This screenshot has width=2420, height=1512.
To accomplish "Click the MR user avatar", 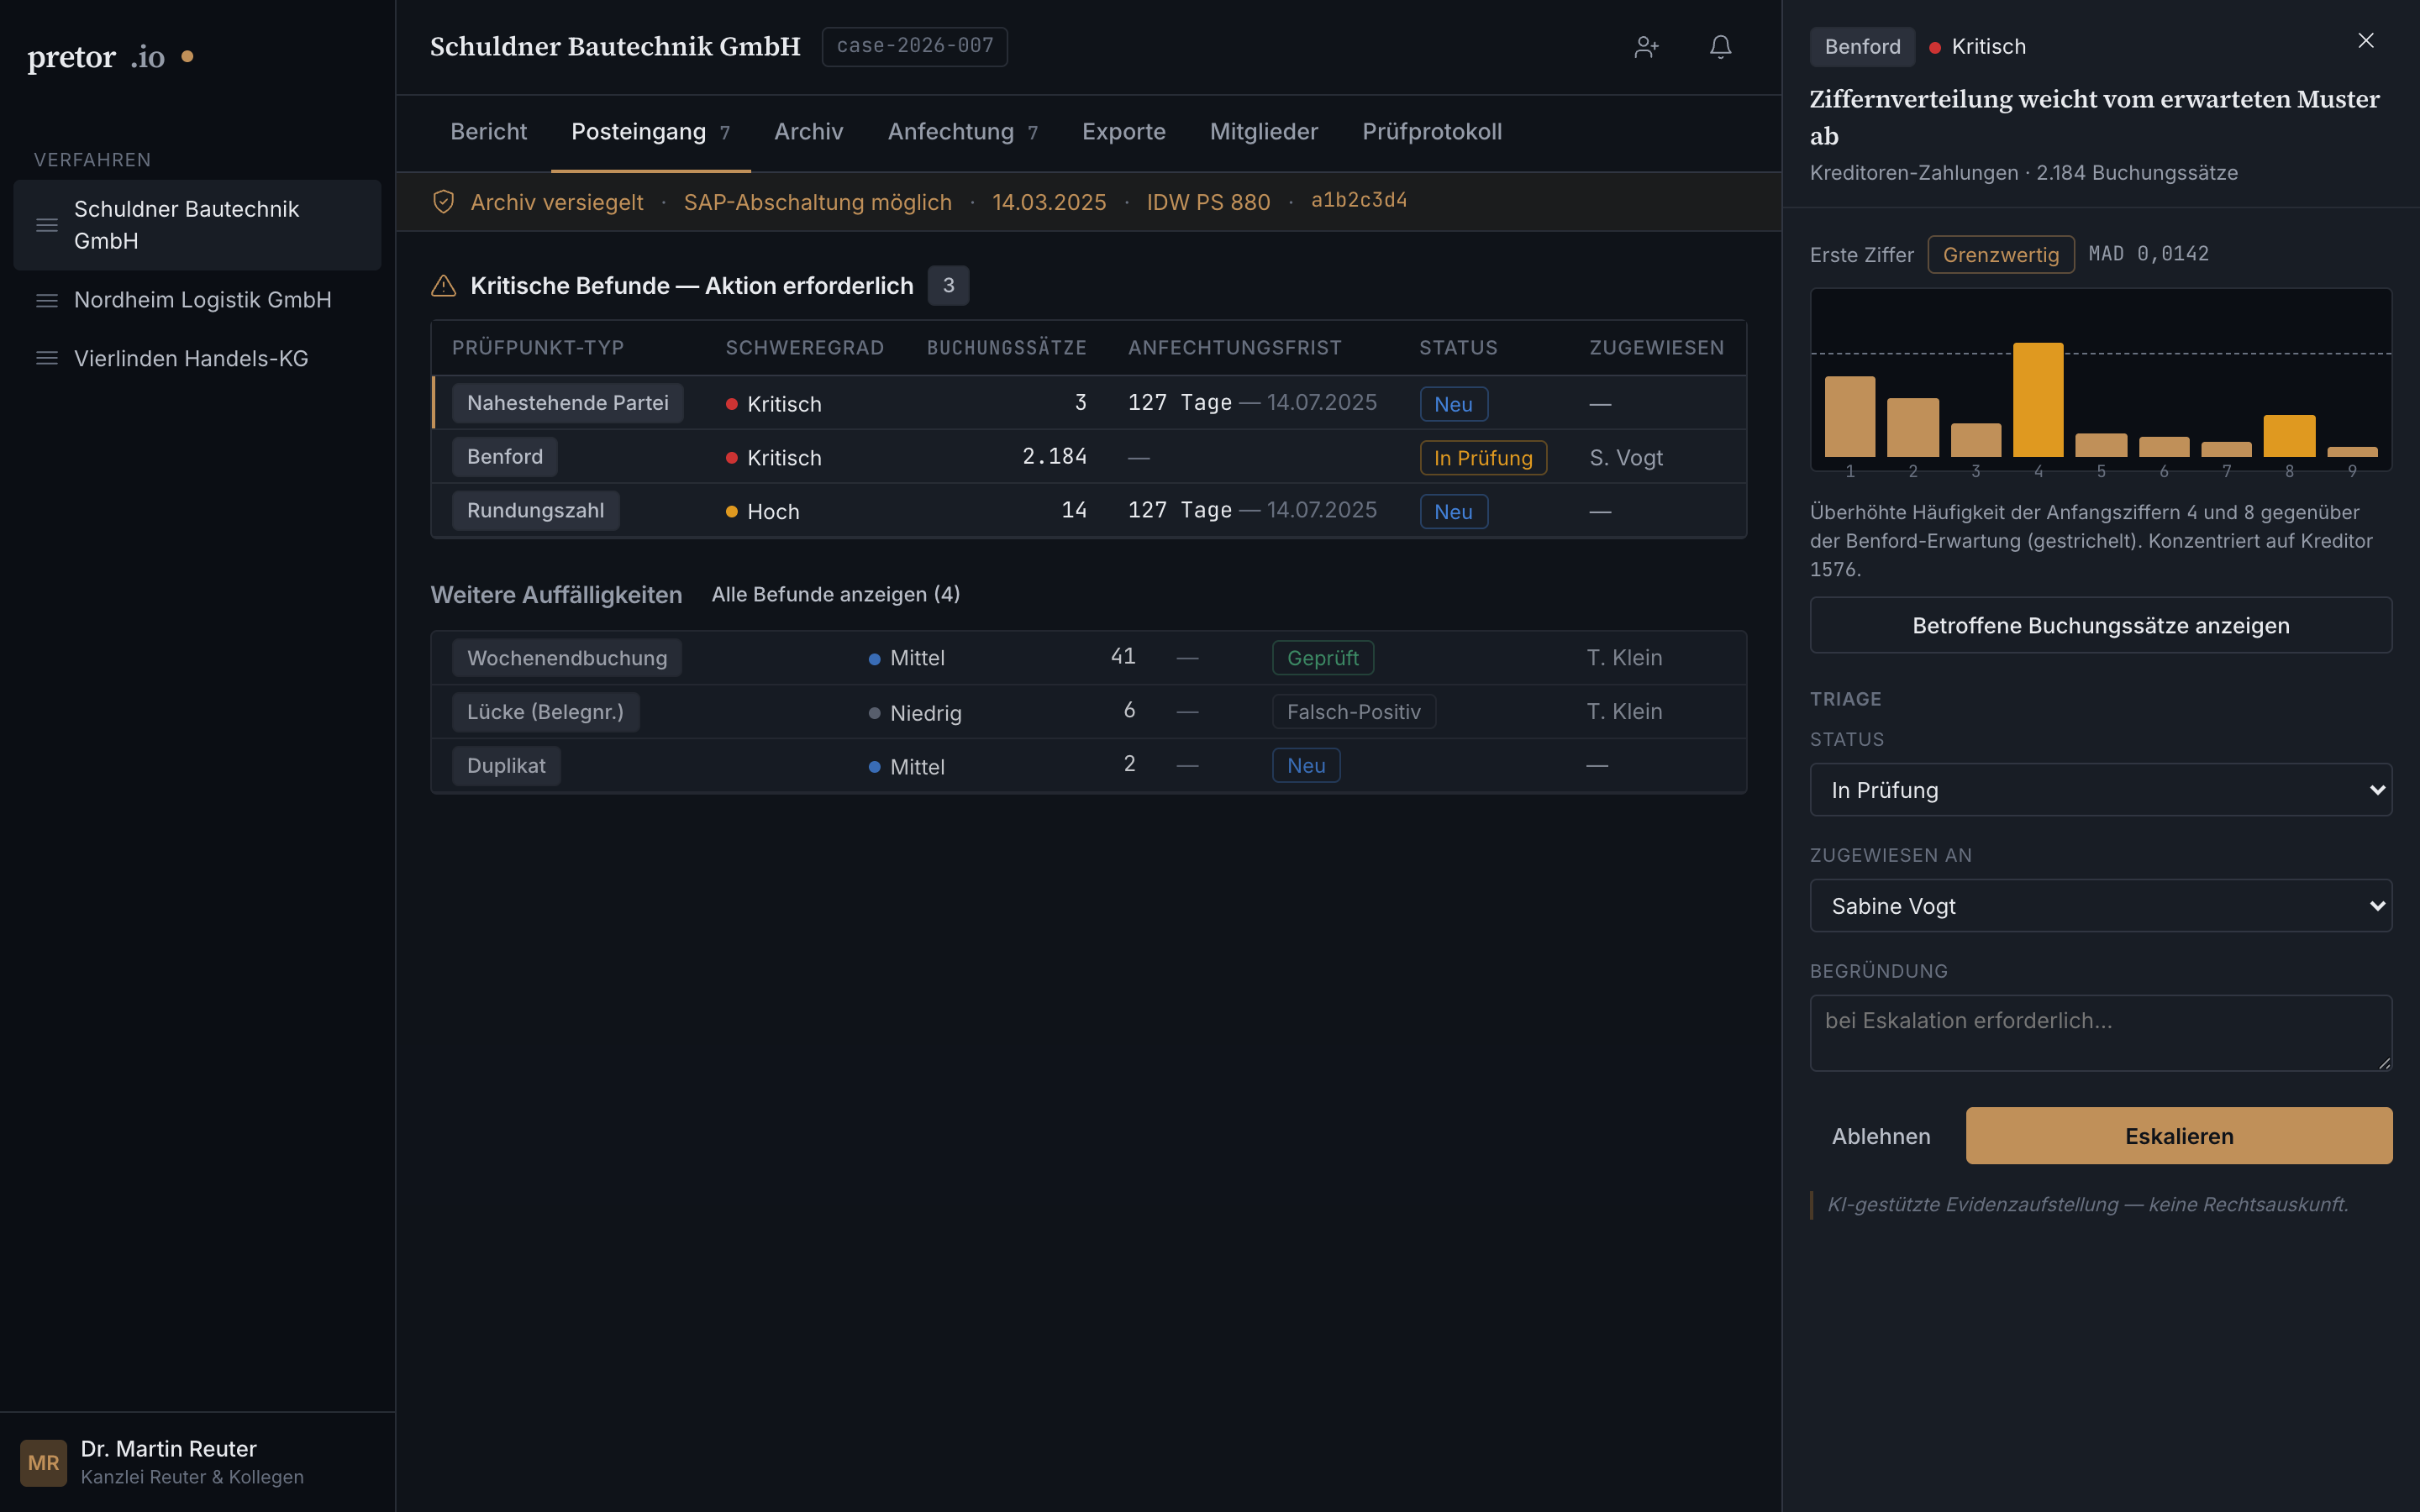I will coord(43,1462).
